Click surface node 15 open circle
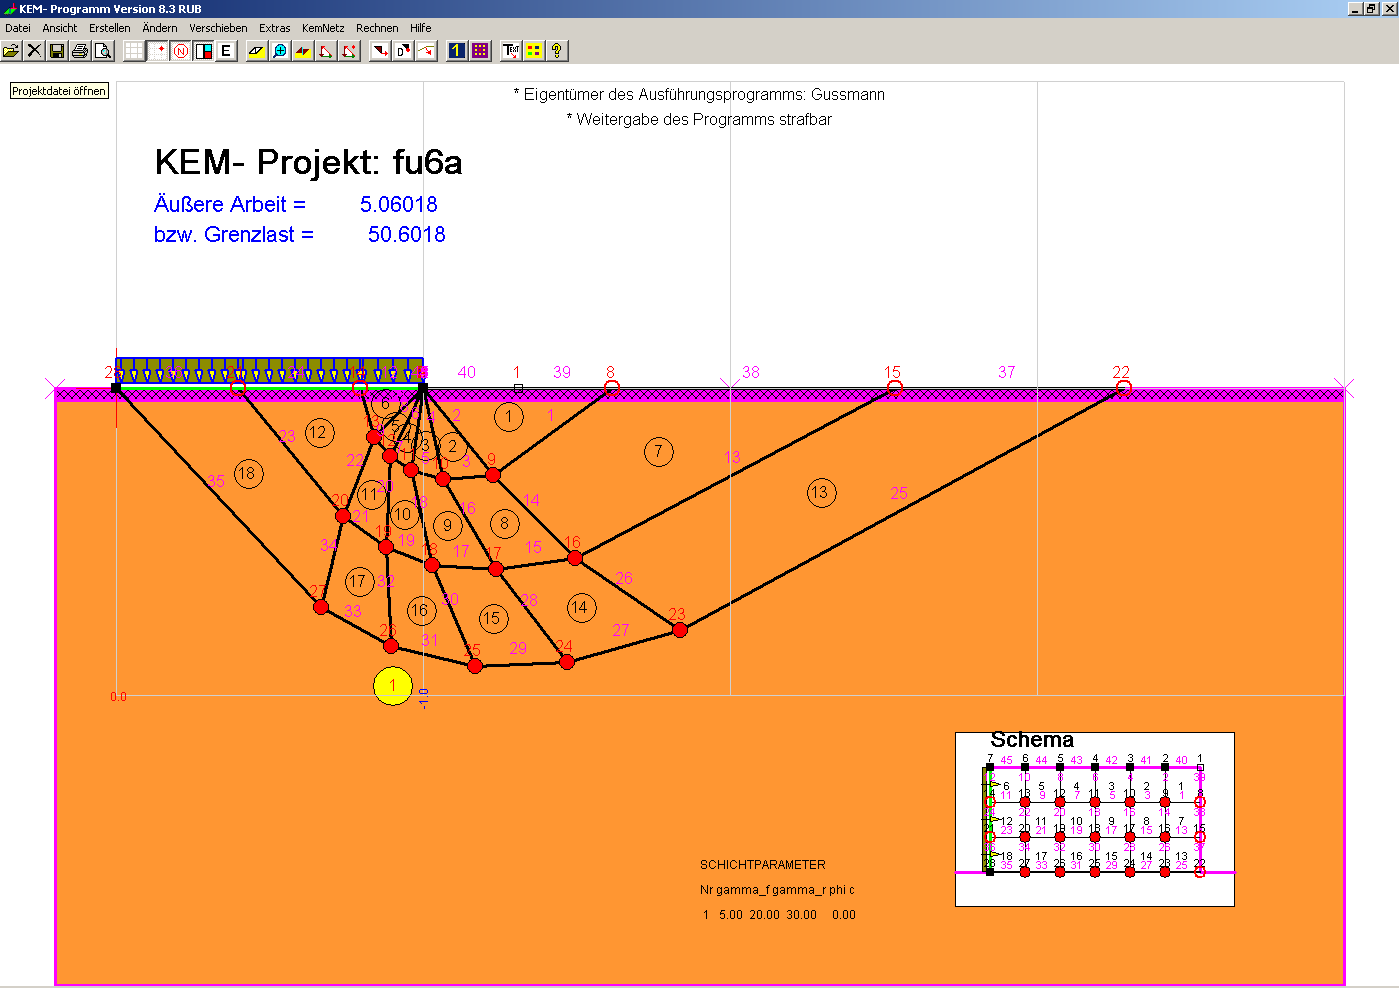Image resolution: width=1399 pixels, height=988 pixels. pos(895,388)
